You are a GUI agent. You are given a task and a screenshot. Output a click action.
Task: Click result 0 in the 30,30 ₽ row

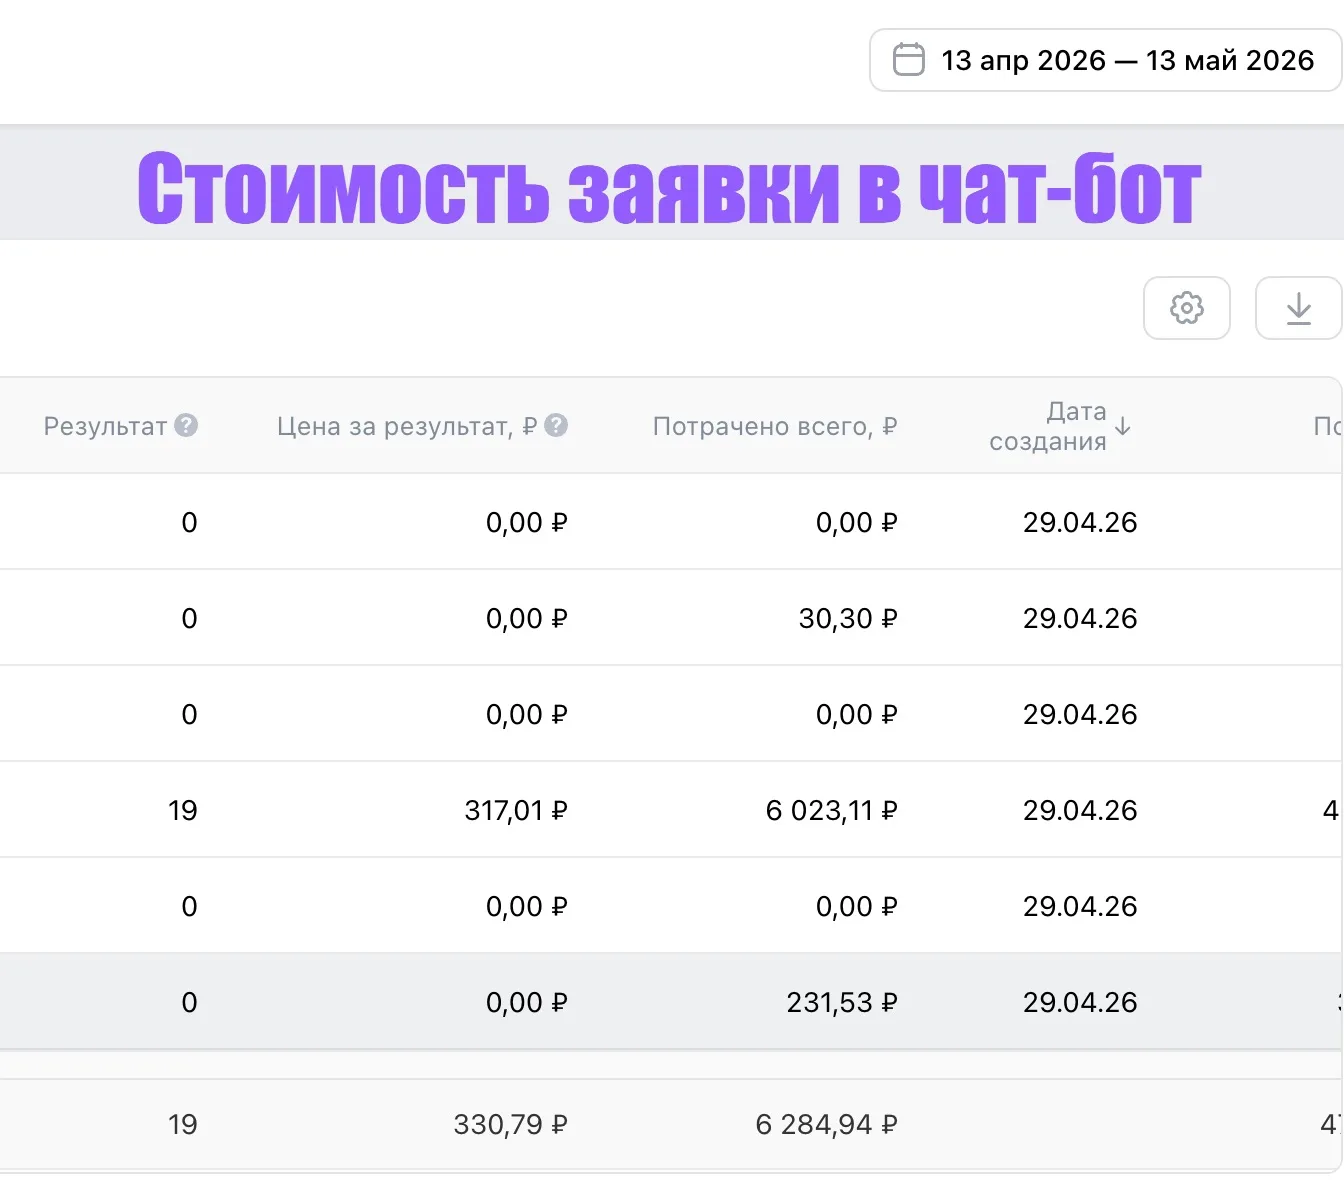point(189,618)
